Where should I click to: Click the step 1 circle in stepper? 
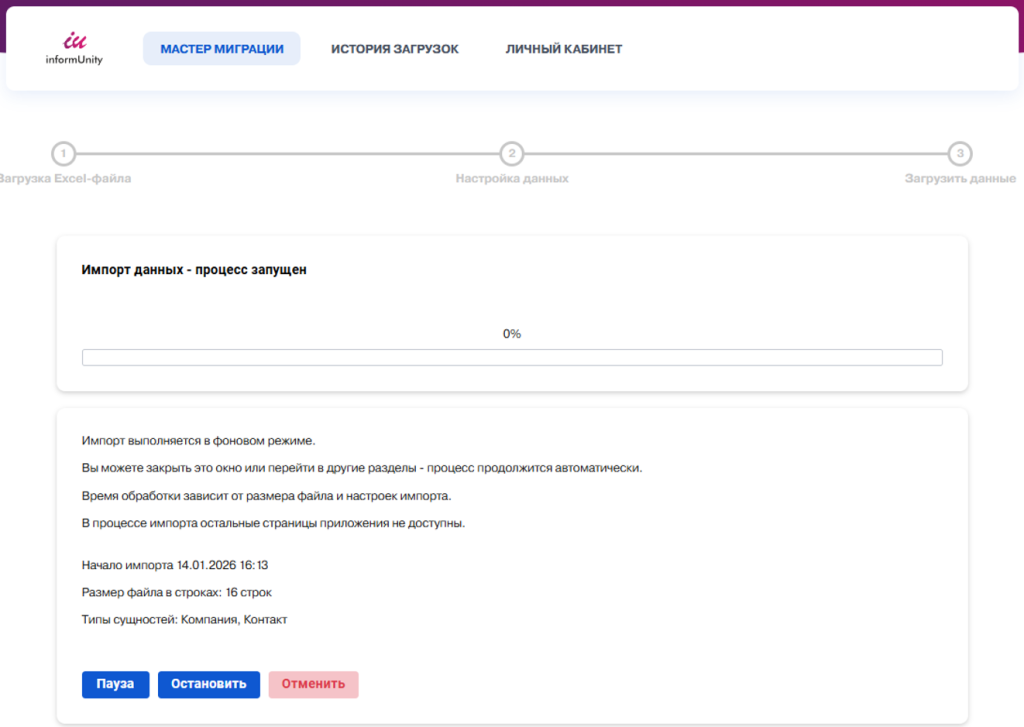pyautogui.click(x=63, y=154)
